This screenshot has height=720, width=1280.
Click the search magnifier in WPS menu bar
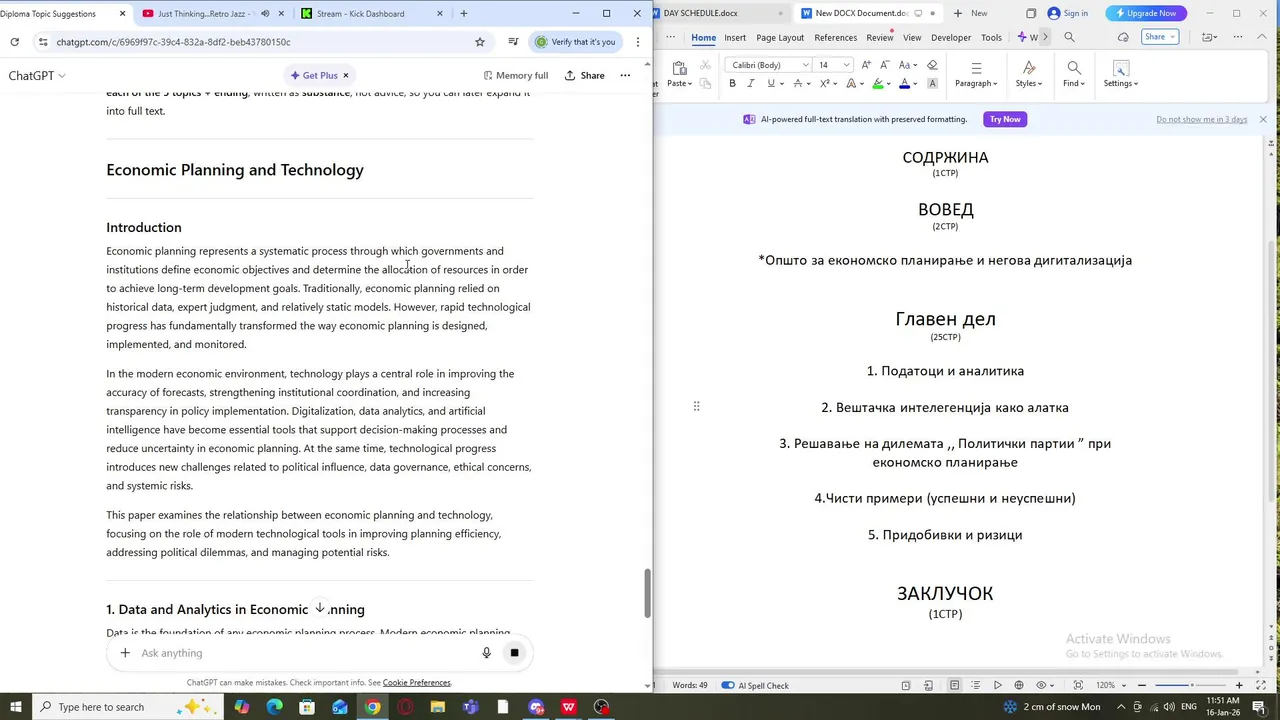click(x=1069, y=37)
